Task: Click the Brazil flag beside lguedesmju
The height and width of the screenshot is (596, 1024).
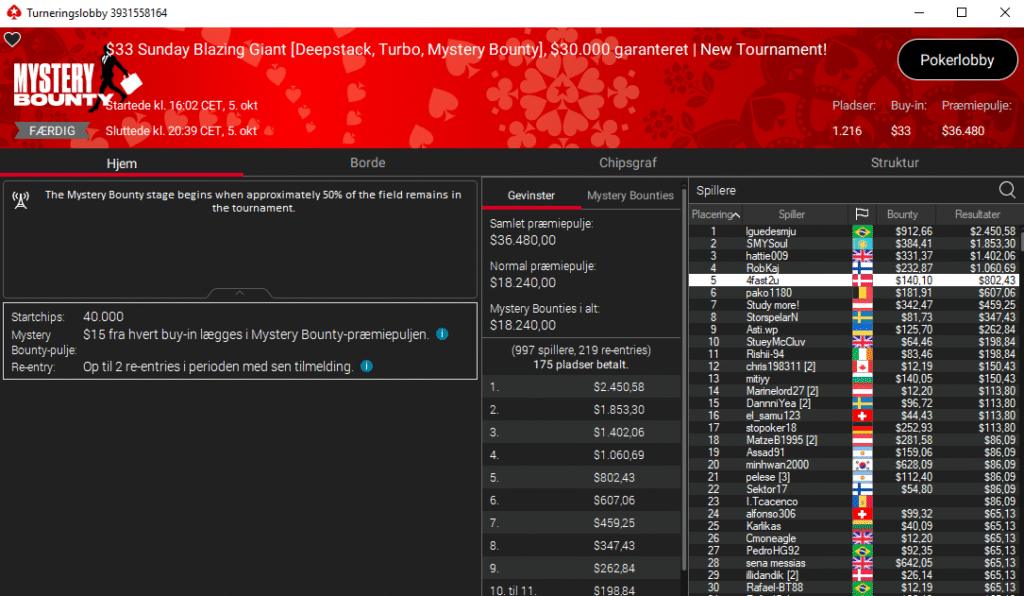Action: (x=860, y=232)
